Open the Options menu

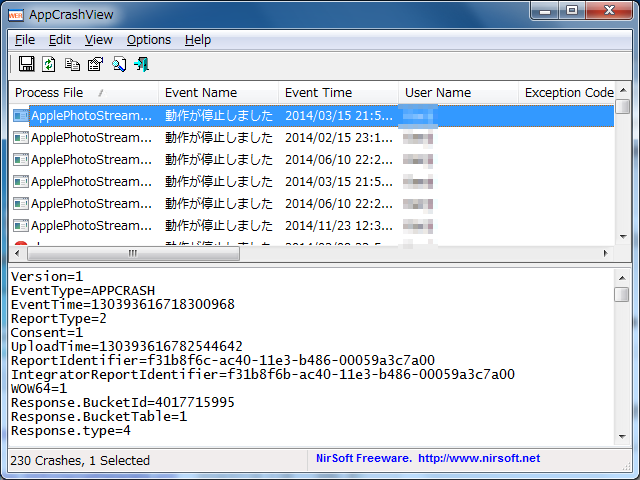point(149,40)
